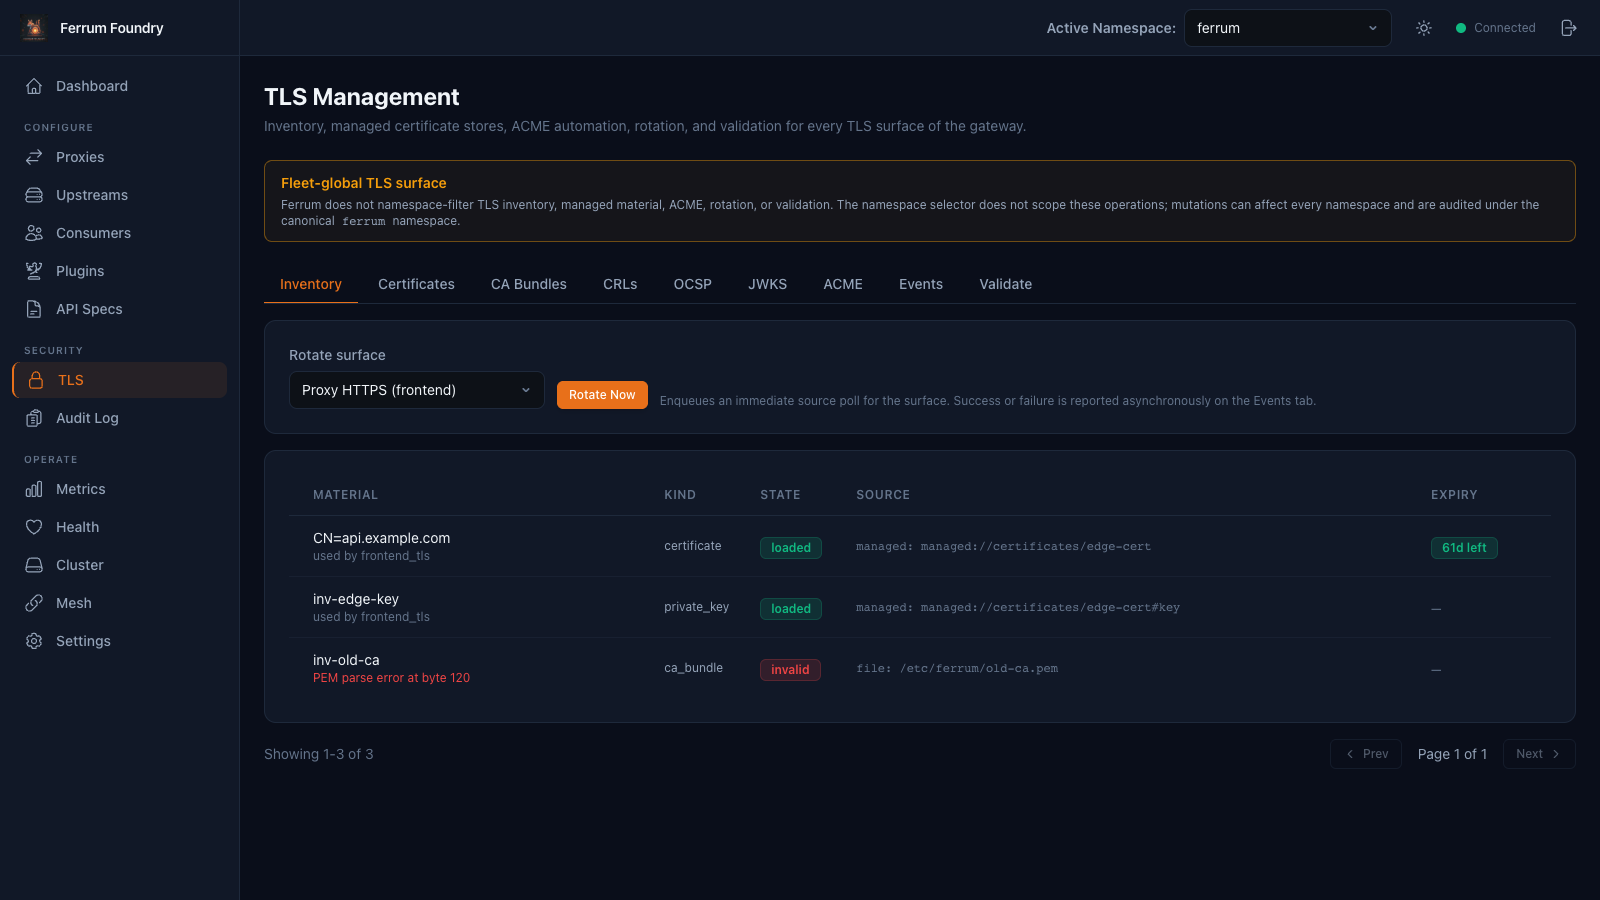
Task: Open Plugins via its sidebar icon
Action: [34, 271]
